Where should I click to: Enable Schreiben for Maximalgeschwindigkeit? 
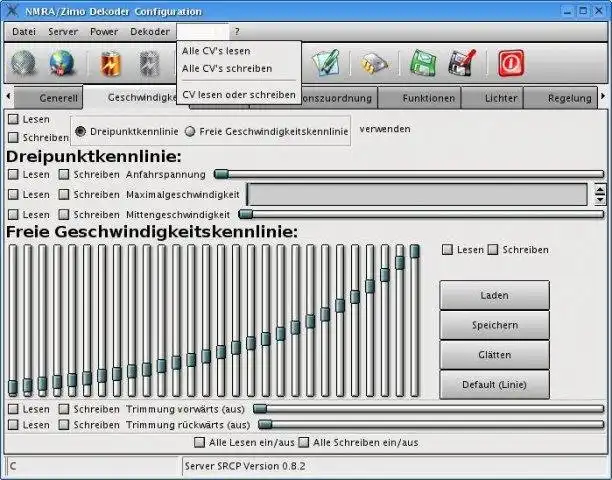coord(64,194)
